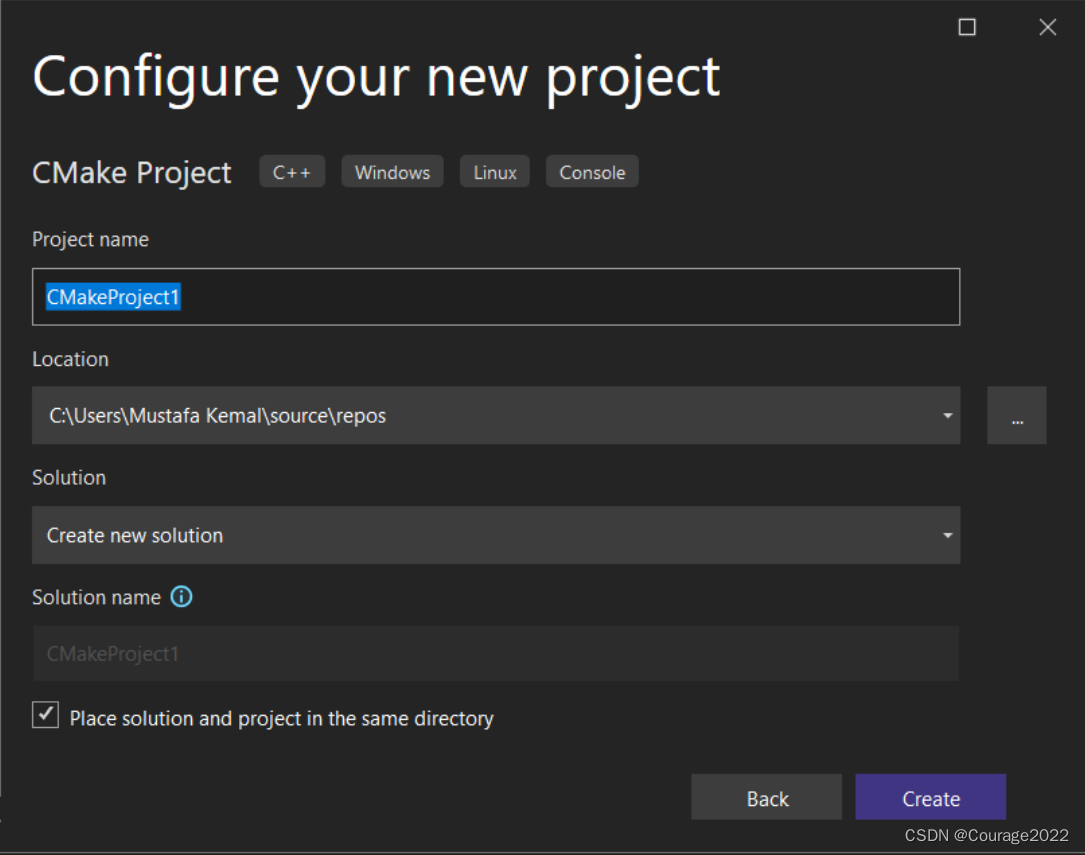Open the "Create new solution" dropdown
Screen dimensions: 1085x855
[496, 535]
